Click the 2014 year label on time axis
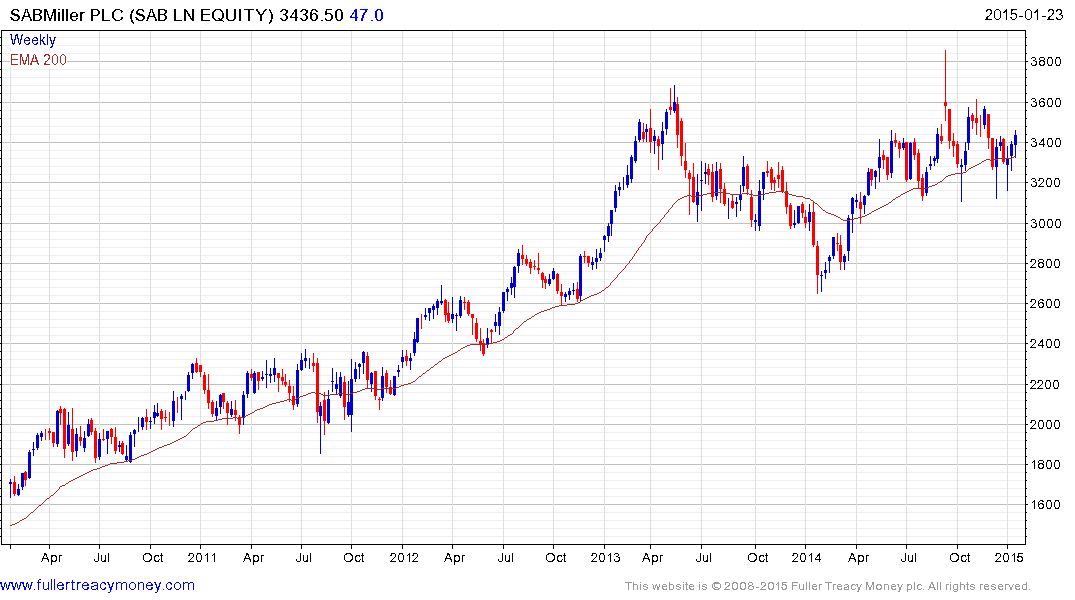Screen dimensions: 1075x600 coord(806,557)
